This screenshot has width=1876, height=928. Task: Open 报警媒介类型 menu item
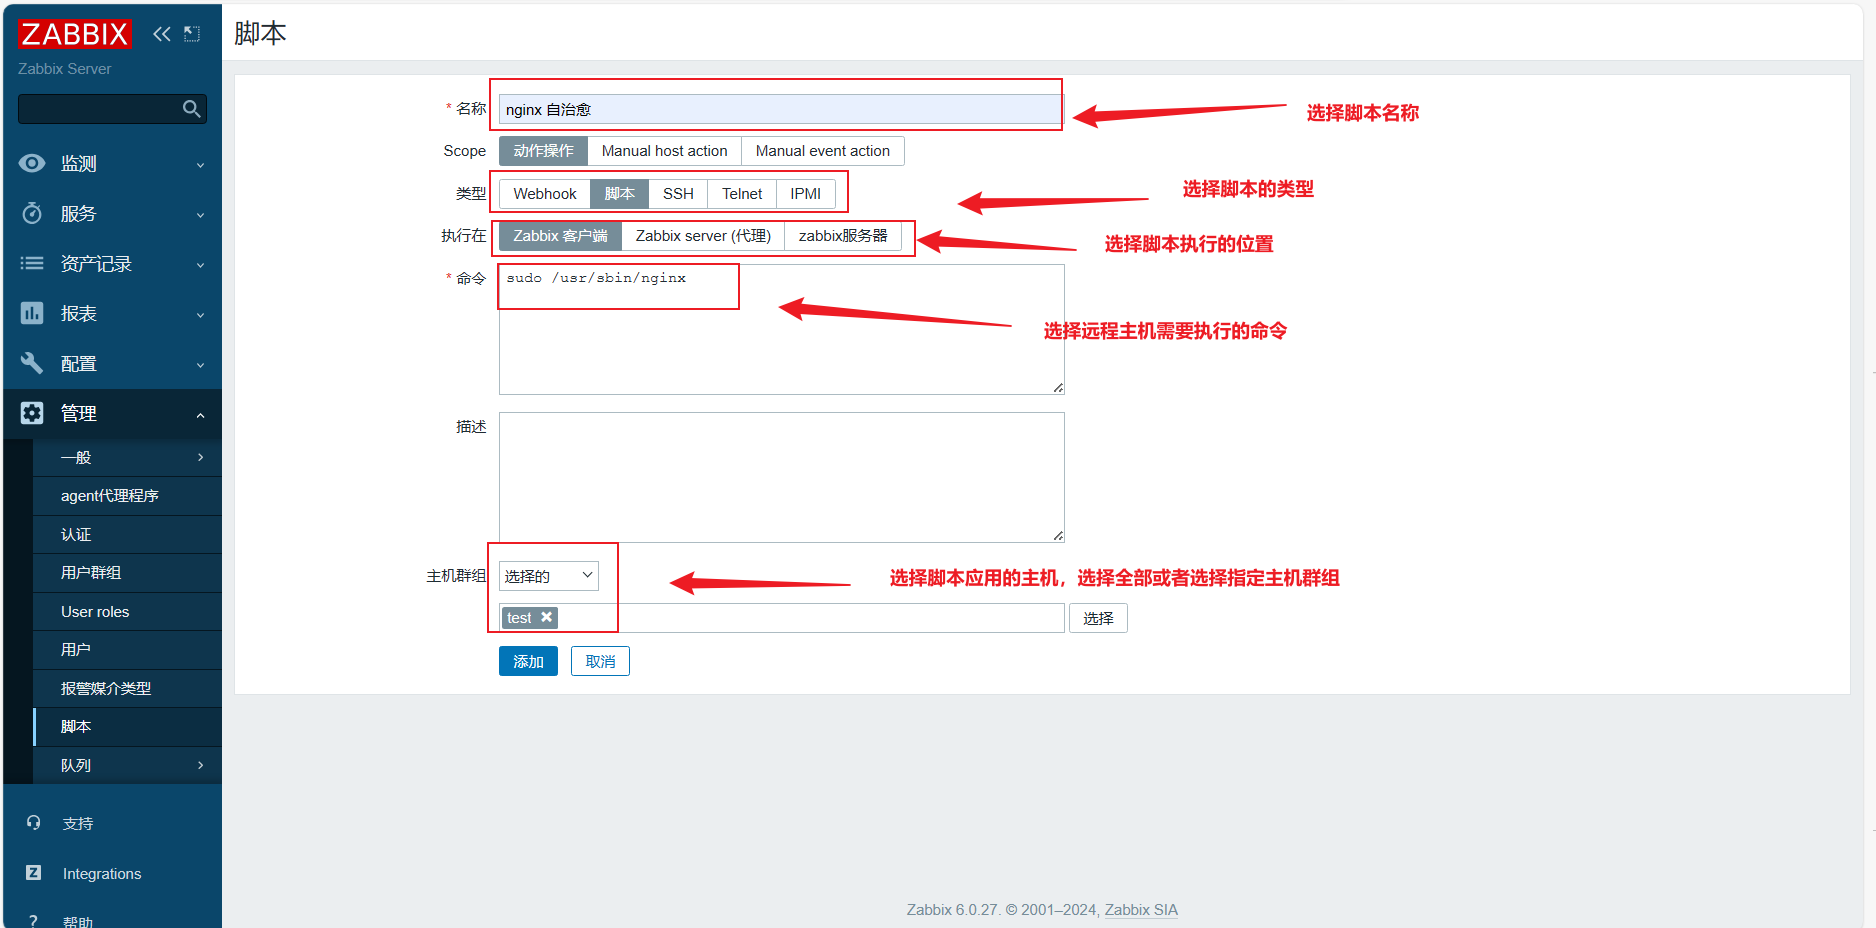[127, 688]
